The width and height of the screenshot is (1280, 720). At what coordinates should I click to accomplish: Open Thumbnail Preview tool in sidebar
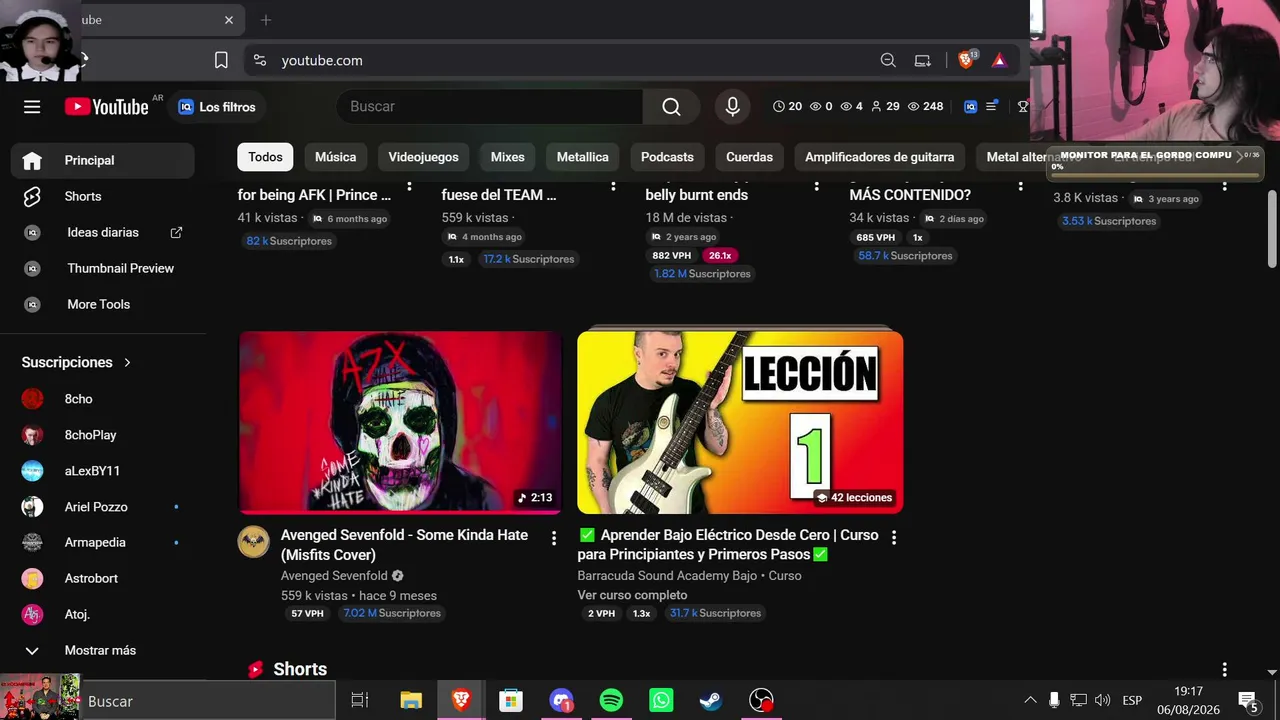(103, 268)
